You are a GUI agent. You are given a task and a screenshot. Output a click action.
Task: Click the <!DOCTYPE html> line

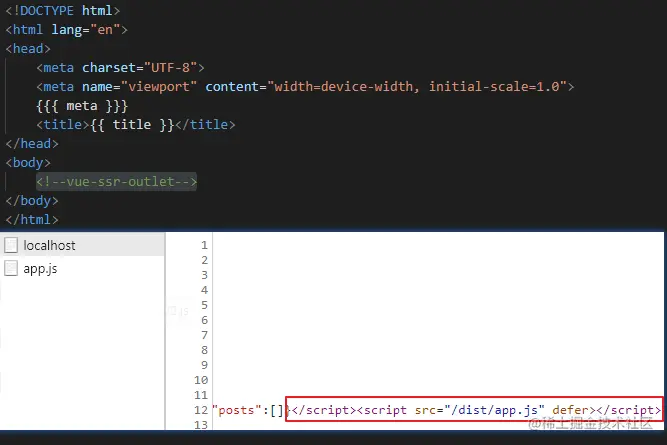pyautogui.click(x=63, y=11)
